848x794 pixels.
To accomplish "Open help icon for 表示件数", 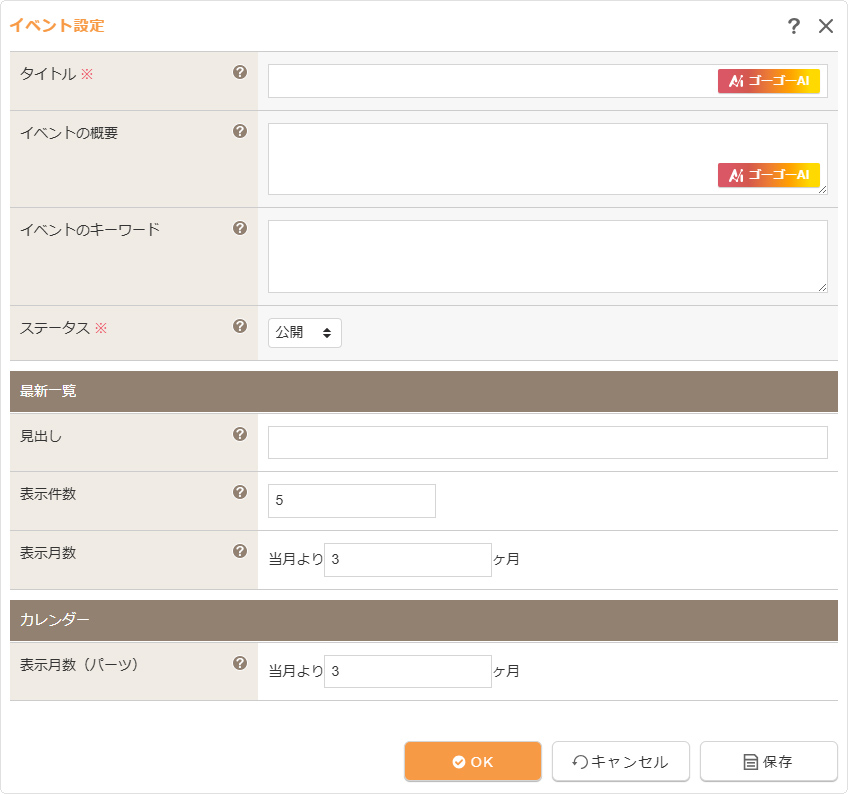I will (240, 492).
